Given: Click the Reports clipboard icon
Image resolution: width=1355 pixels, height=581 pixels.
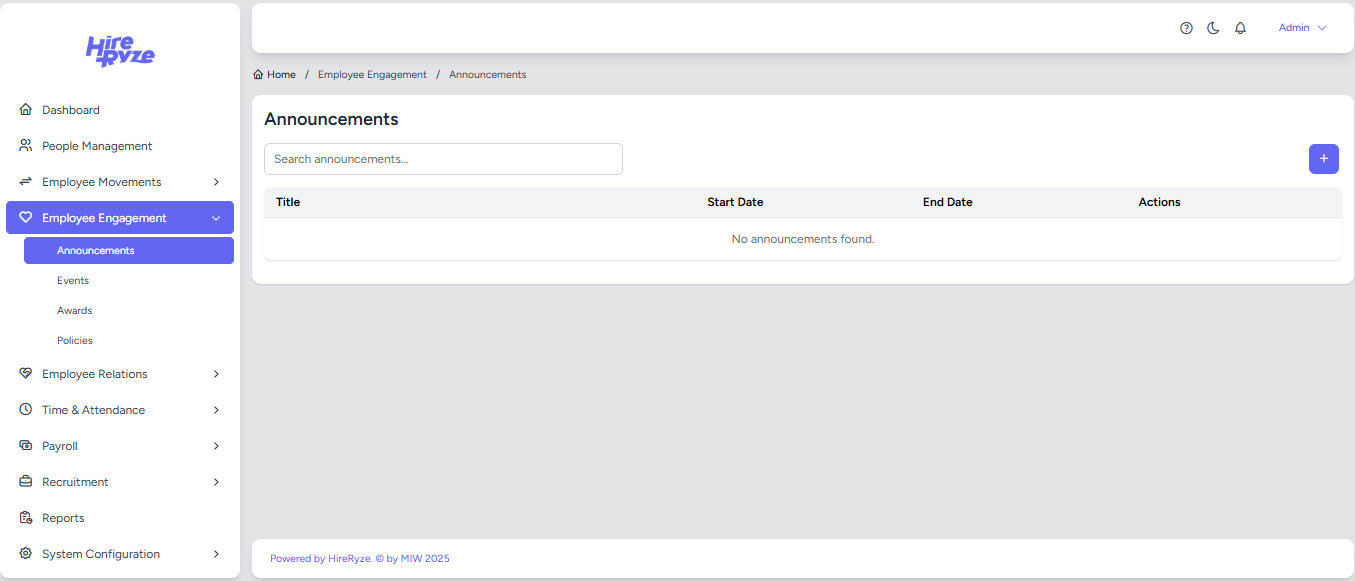Looking at the screenshot, I should click(x=26, y=518).
